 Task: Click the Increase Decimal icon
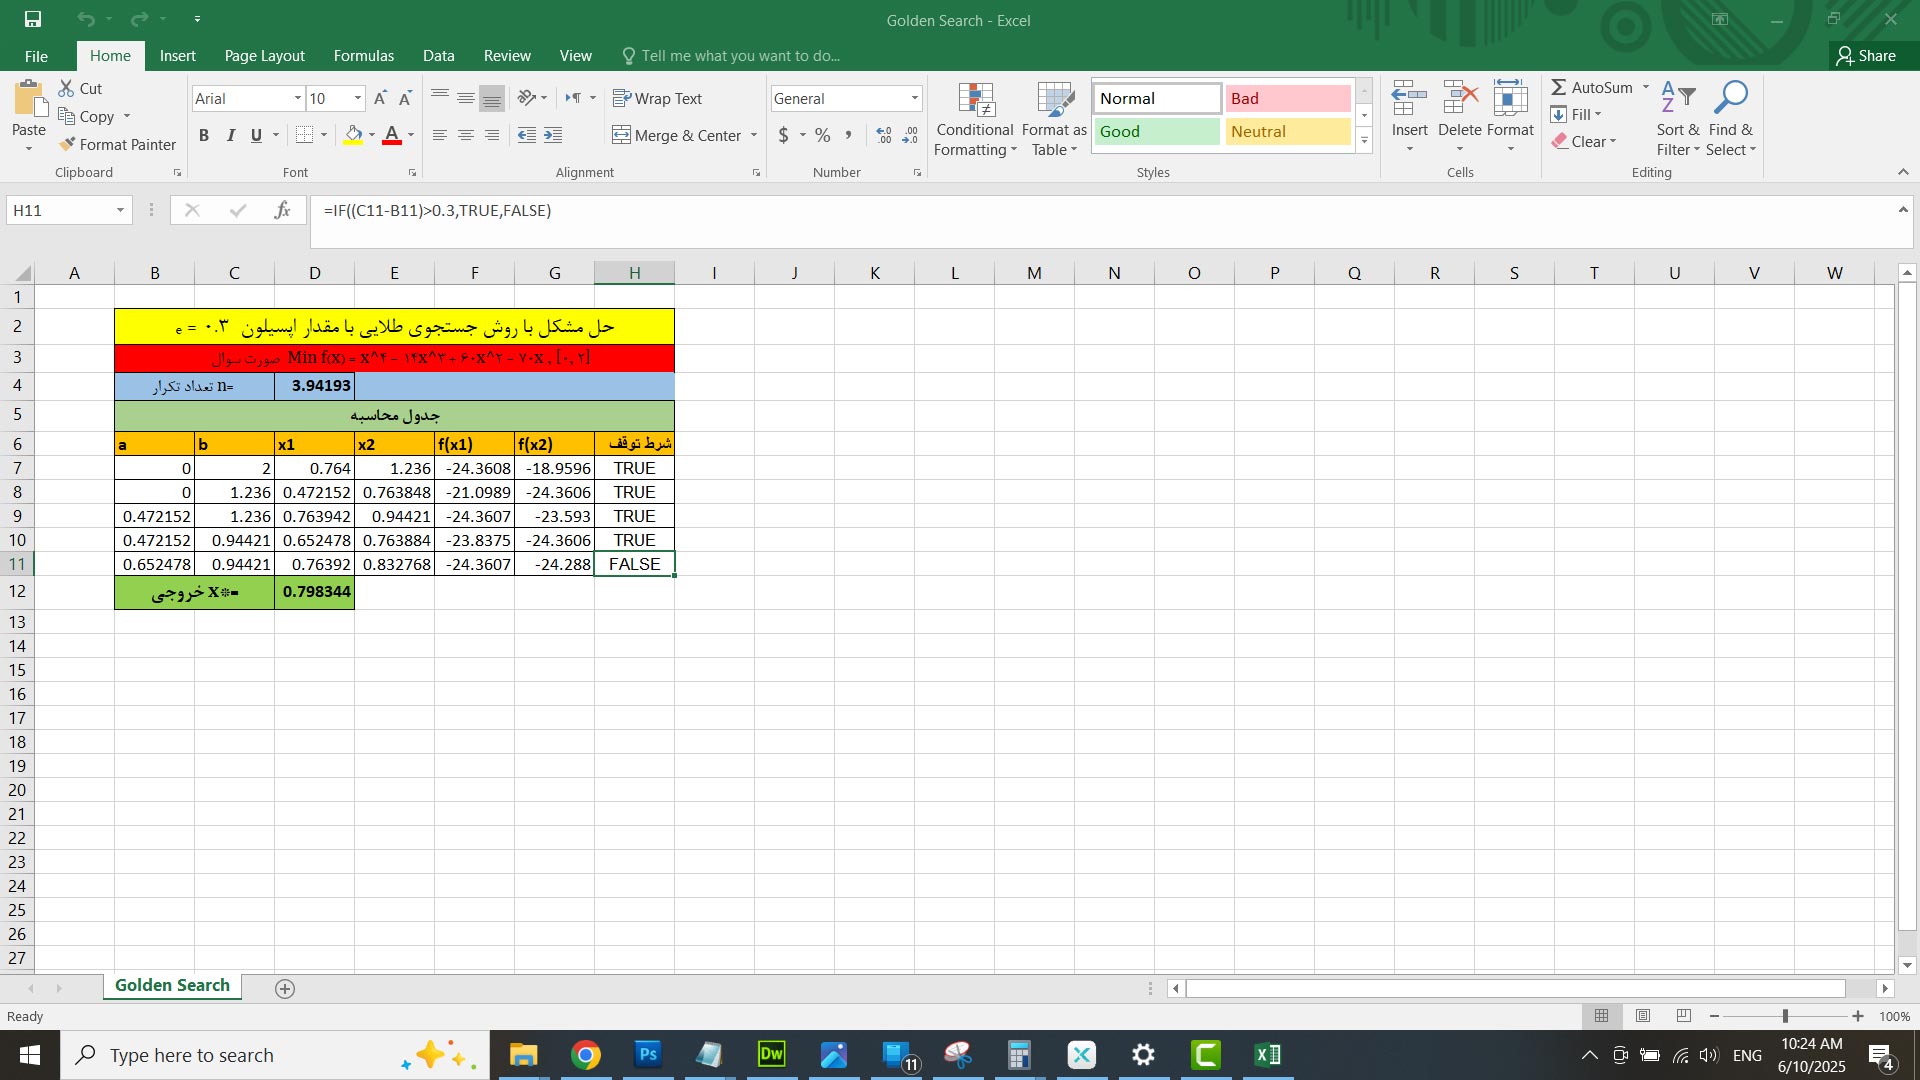(884, 135)
